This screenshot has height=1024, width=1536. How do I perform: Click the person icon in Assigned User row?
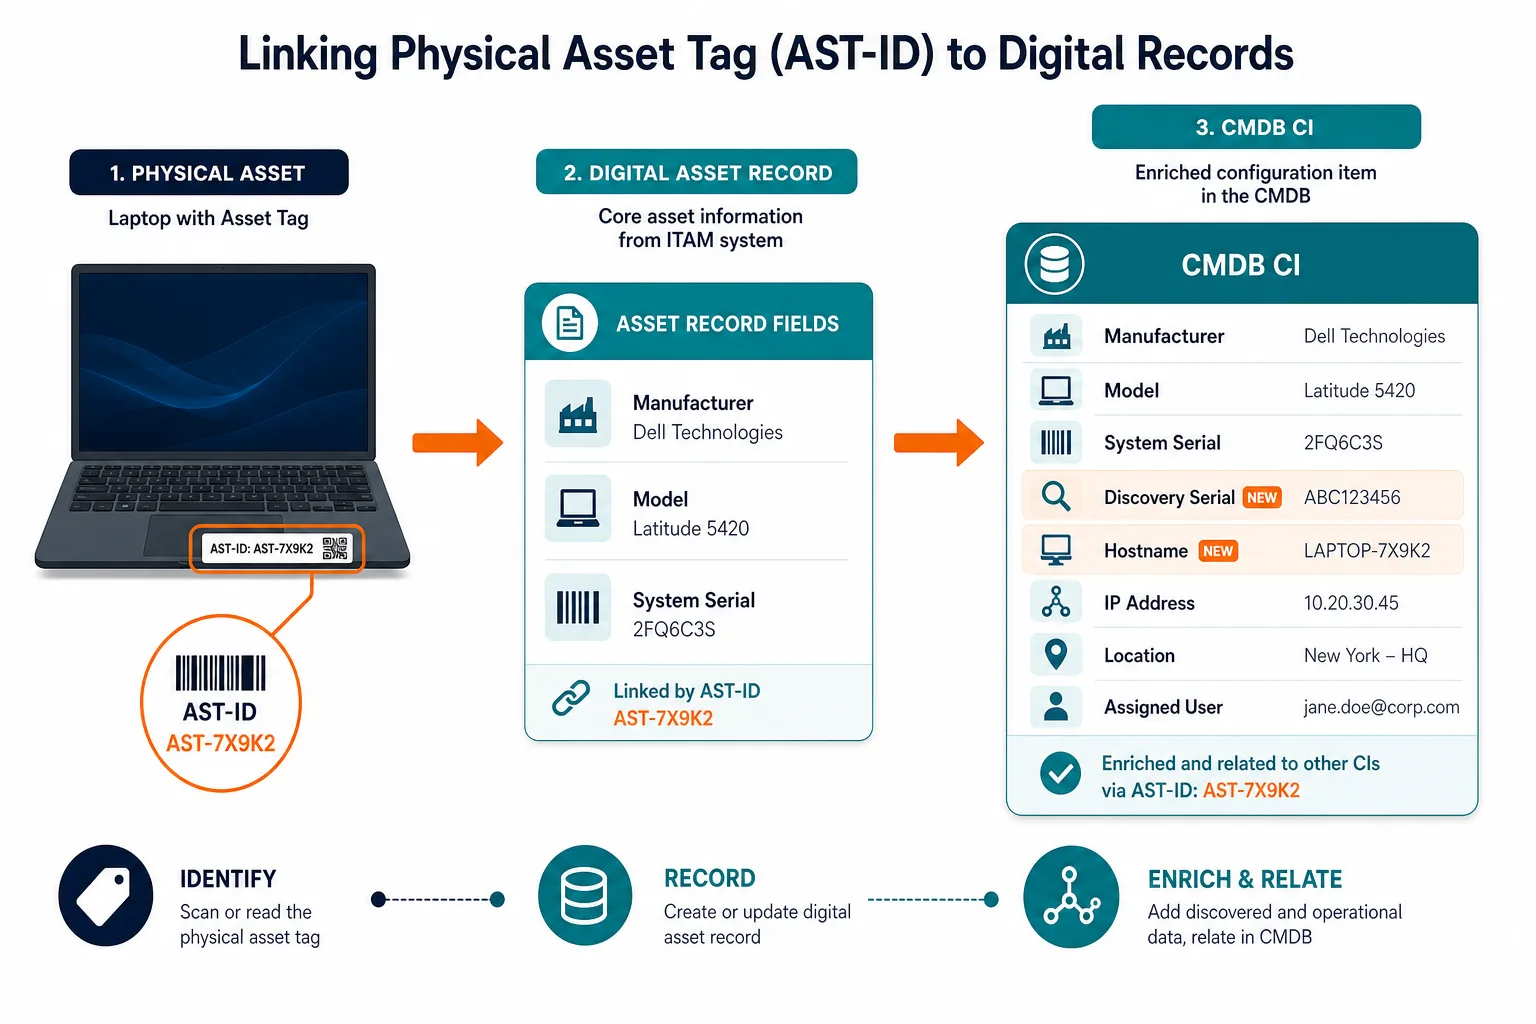coord(1056,707)
